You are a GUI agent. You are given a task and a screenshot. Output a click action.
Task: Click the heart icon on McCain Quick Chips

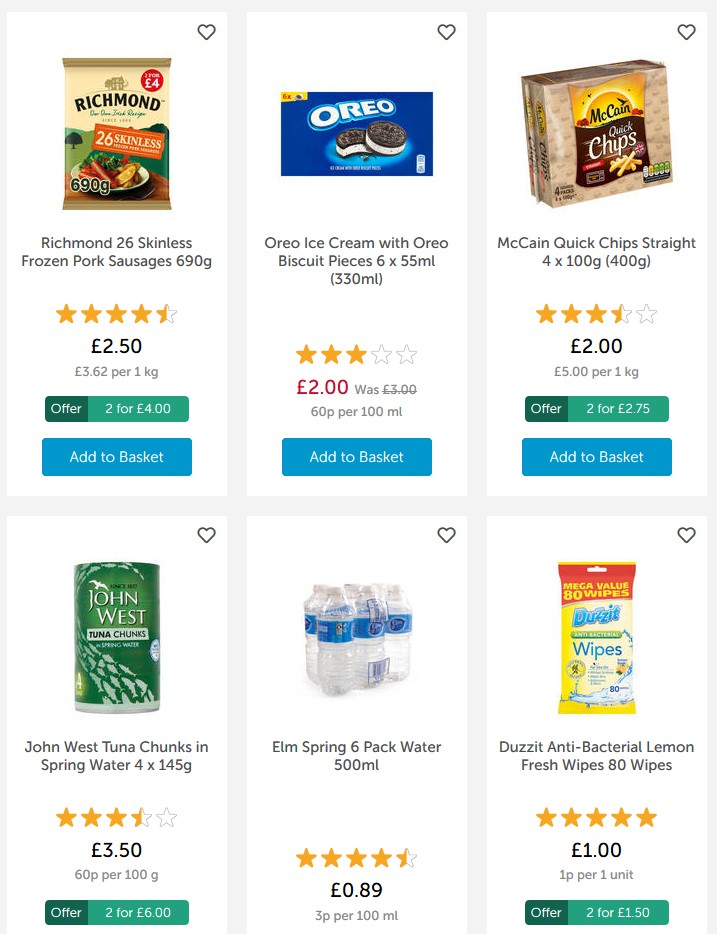point(686,32)
